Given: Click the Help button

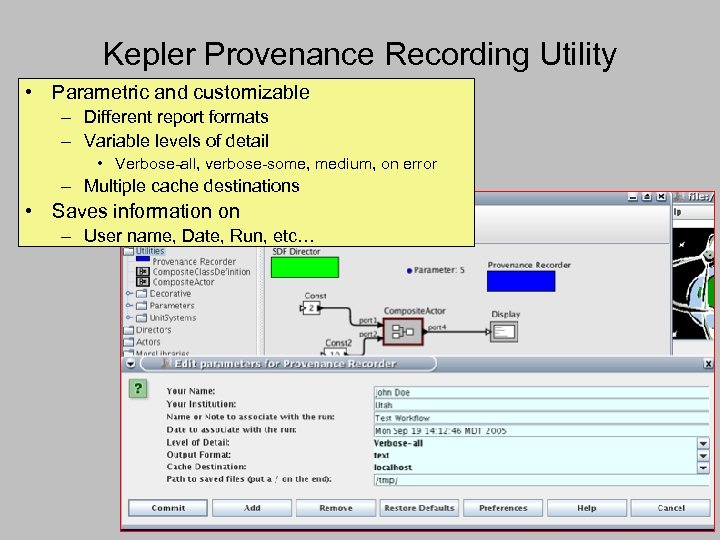Looking at the screenshot, I should pos(586,508).
